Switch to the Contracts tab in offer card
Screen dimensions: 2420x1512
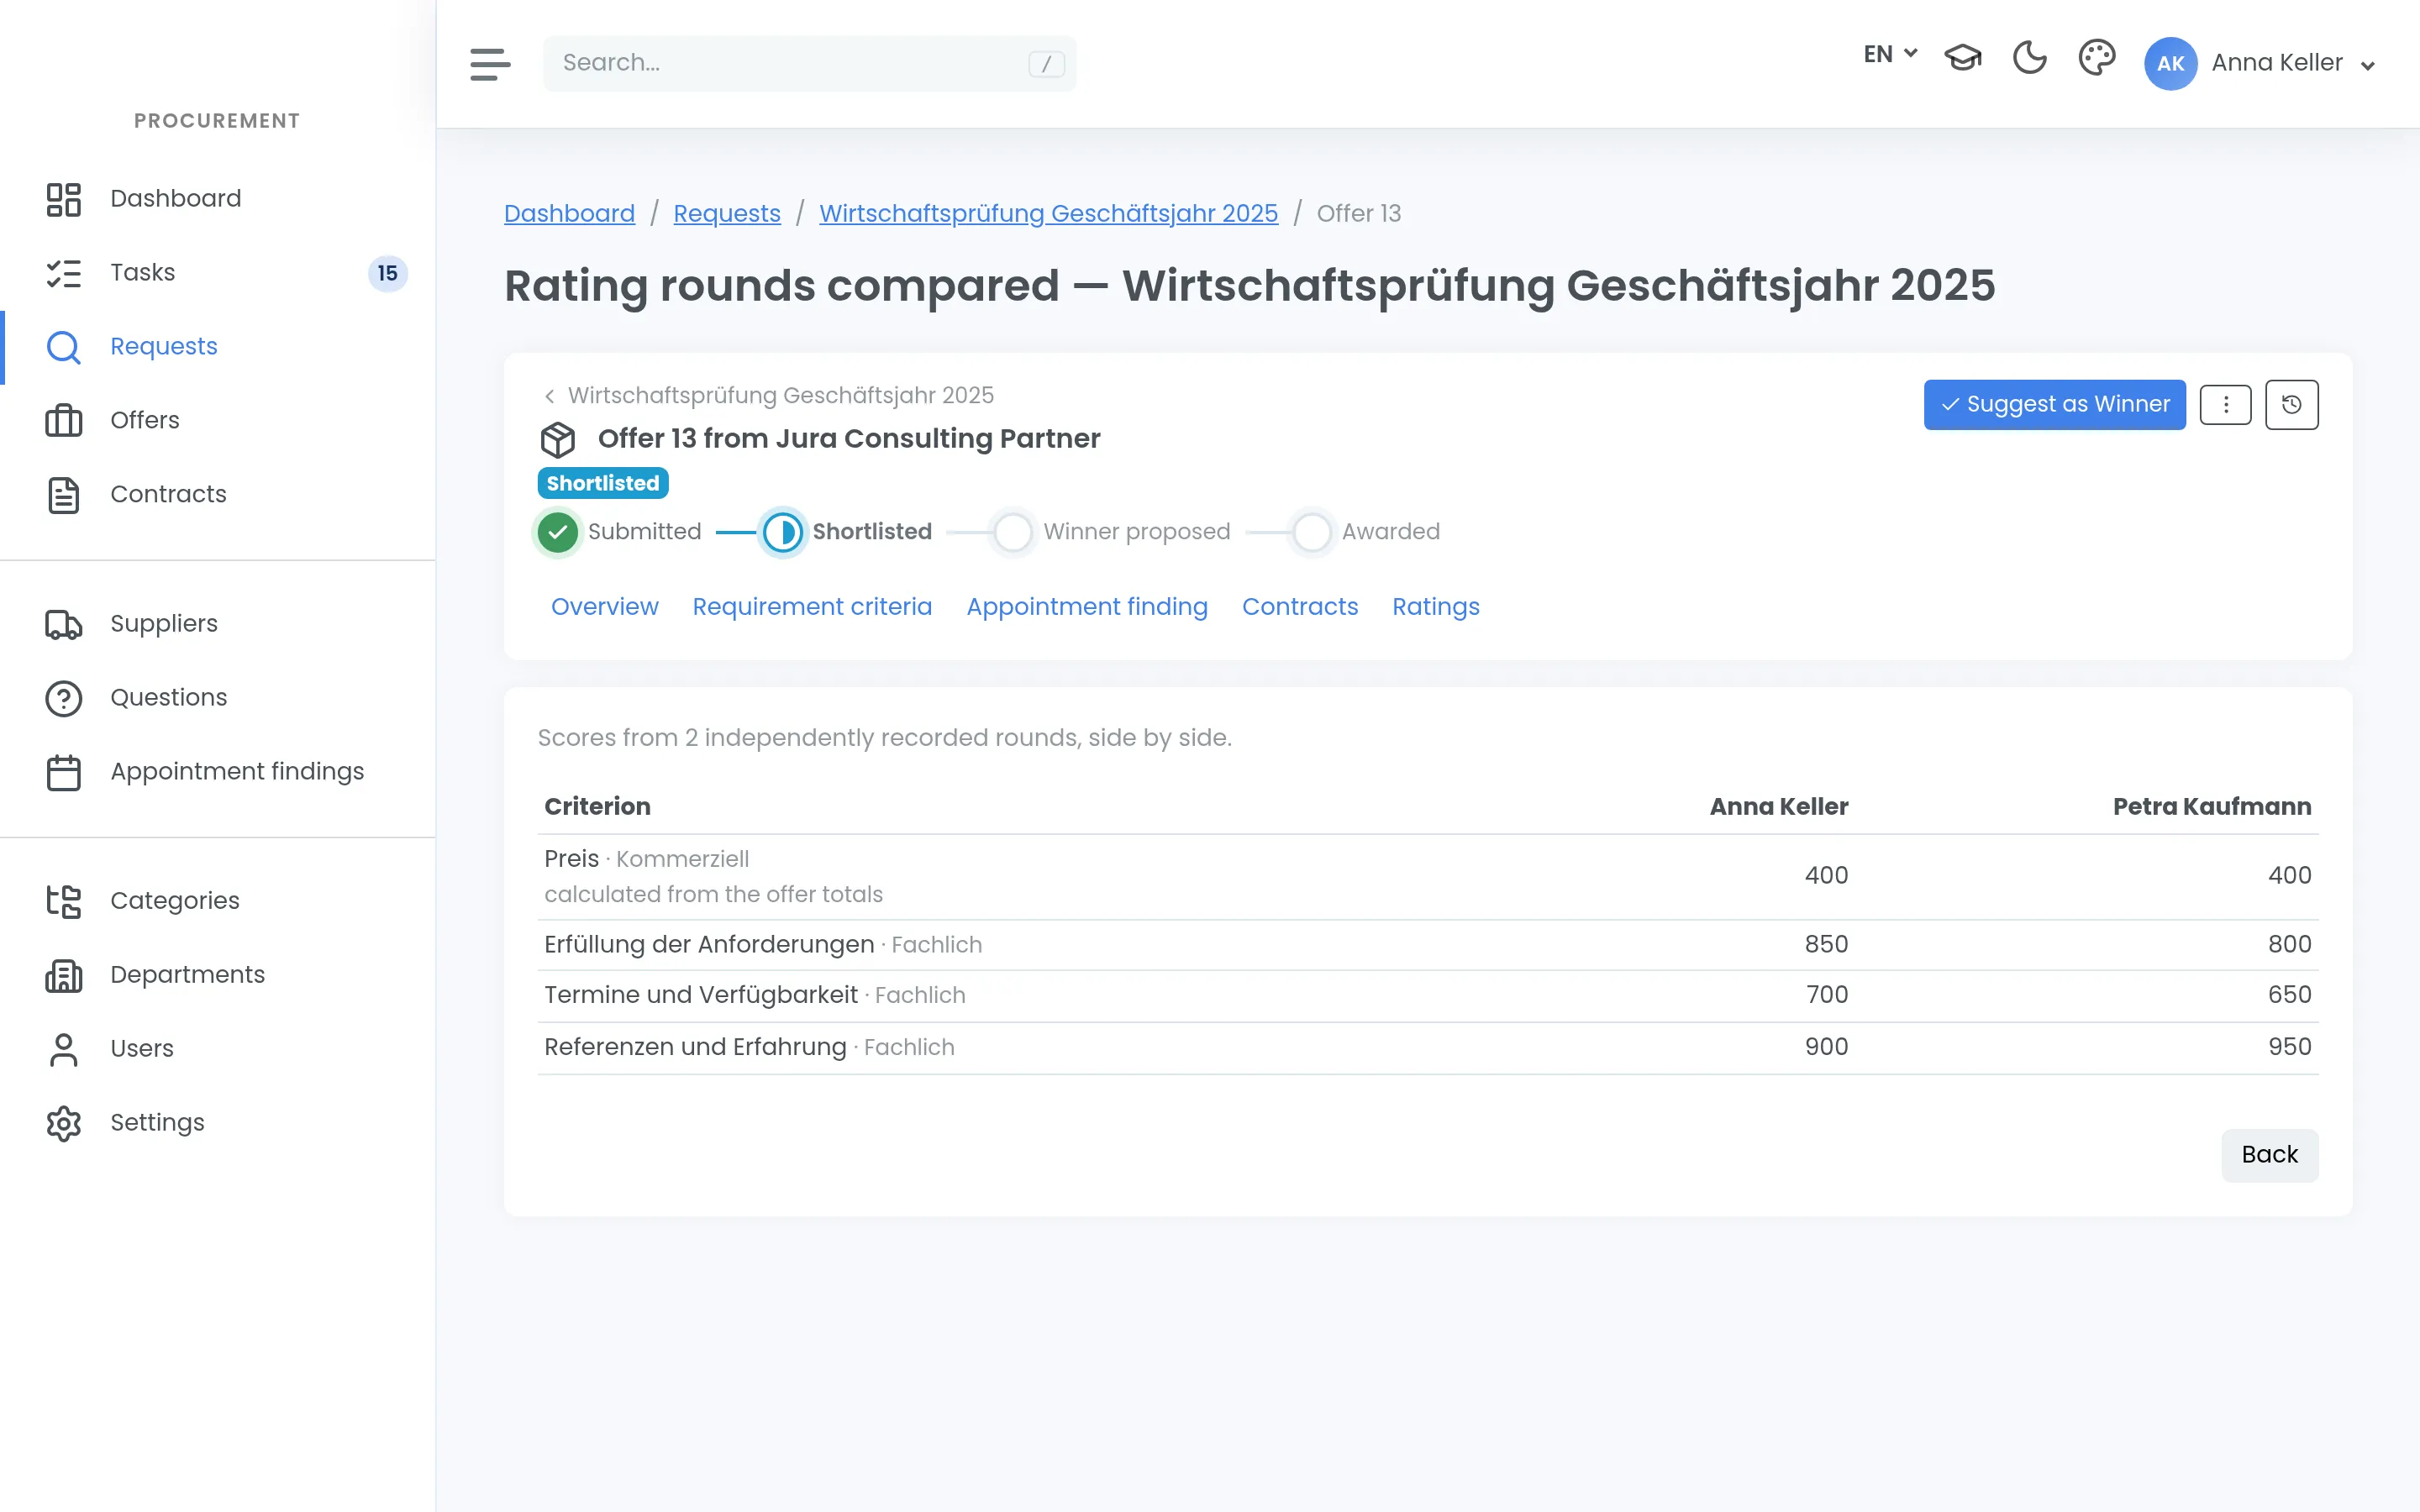1299,607
